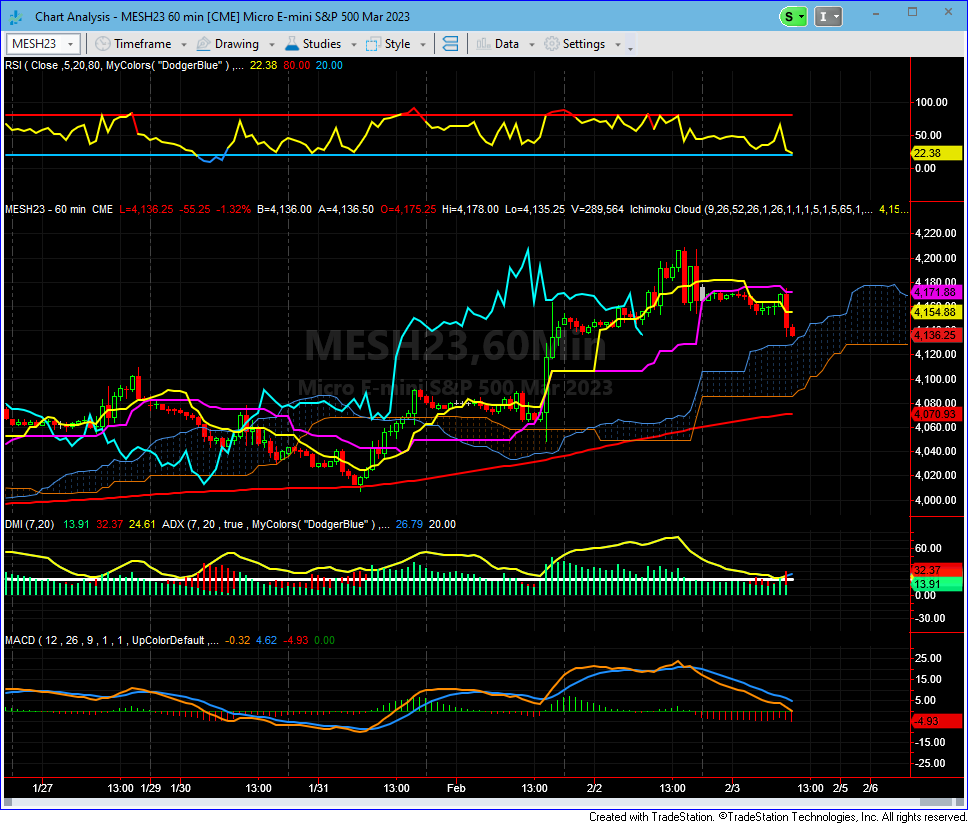Click the 2/6 date label on time axis
Viewport: 968px width, 823px height.
click(x=870, y=788)
